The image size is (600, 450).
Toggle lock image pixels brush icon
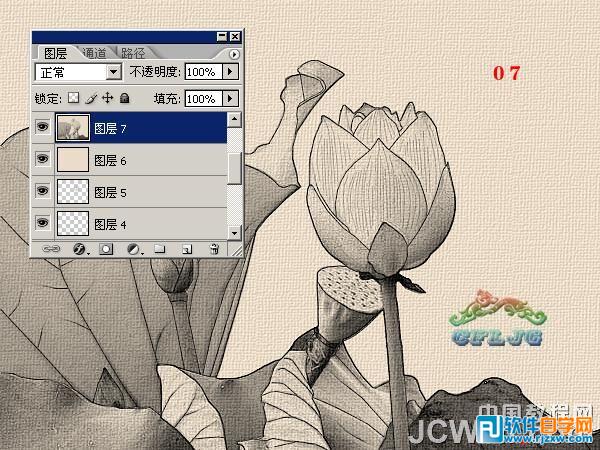tap(91, 98)
